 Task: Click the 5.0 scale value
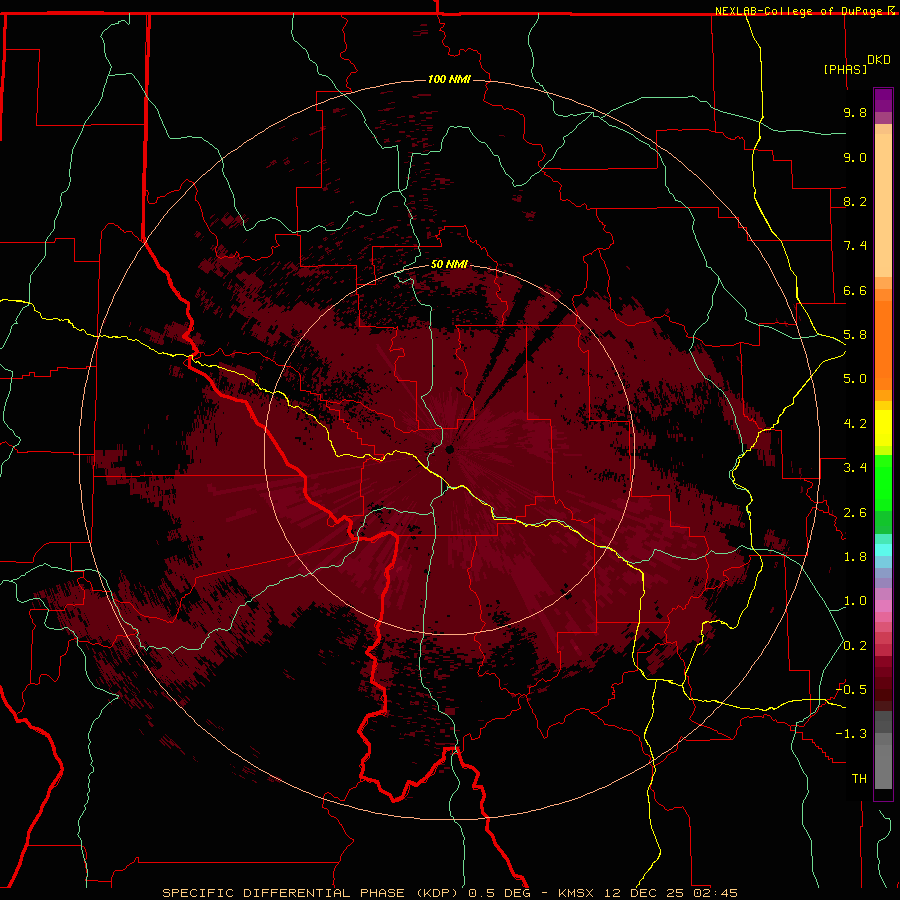coord(855,379)
